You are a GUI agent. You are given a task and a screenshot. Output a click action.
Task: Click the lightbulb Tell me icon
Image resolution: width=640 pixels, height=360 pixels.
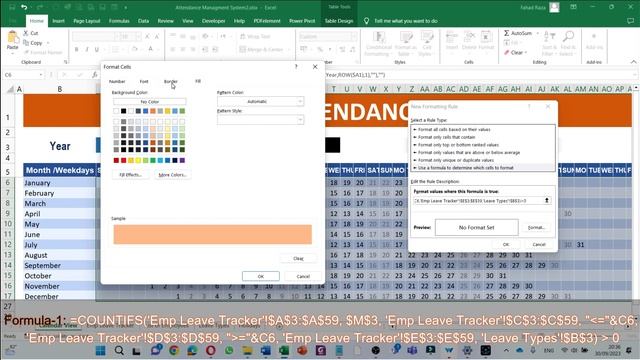click(366, 21)
